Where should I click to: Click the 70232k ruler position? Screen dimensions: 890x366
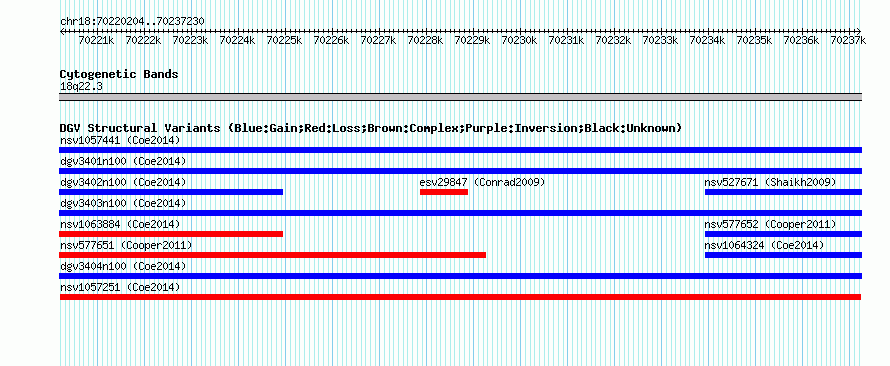[615, 40]
